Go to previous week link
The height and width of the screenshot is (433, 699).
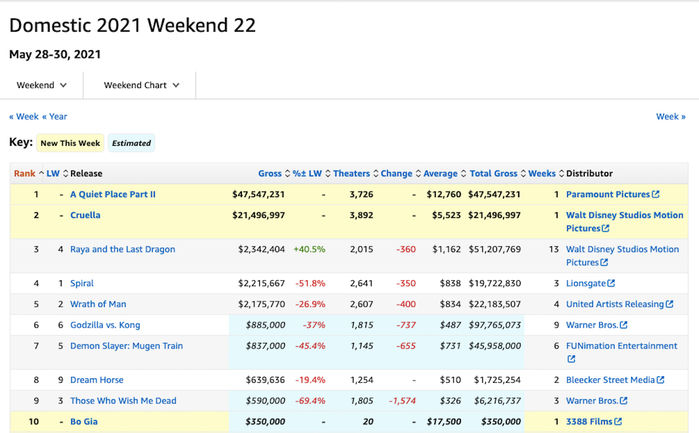pyautogui.click(x=24, y=116)
